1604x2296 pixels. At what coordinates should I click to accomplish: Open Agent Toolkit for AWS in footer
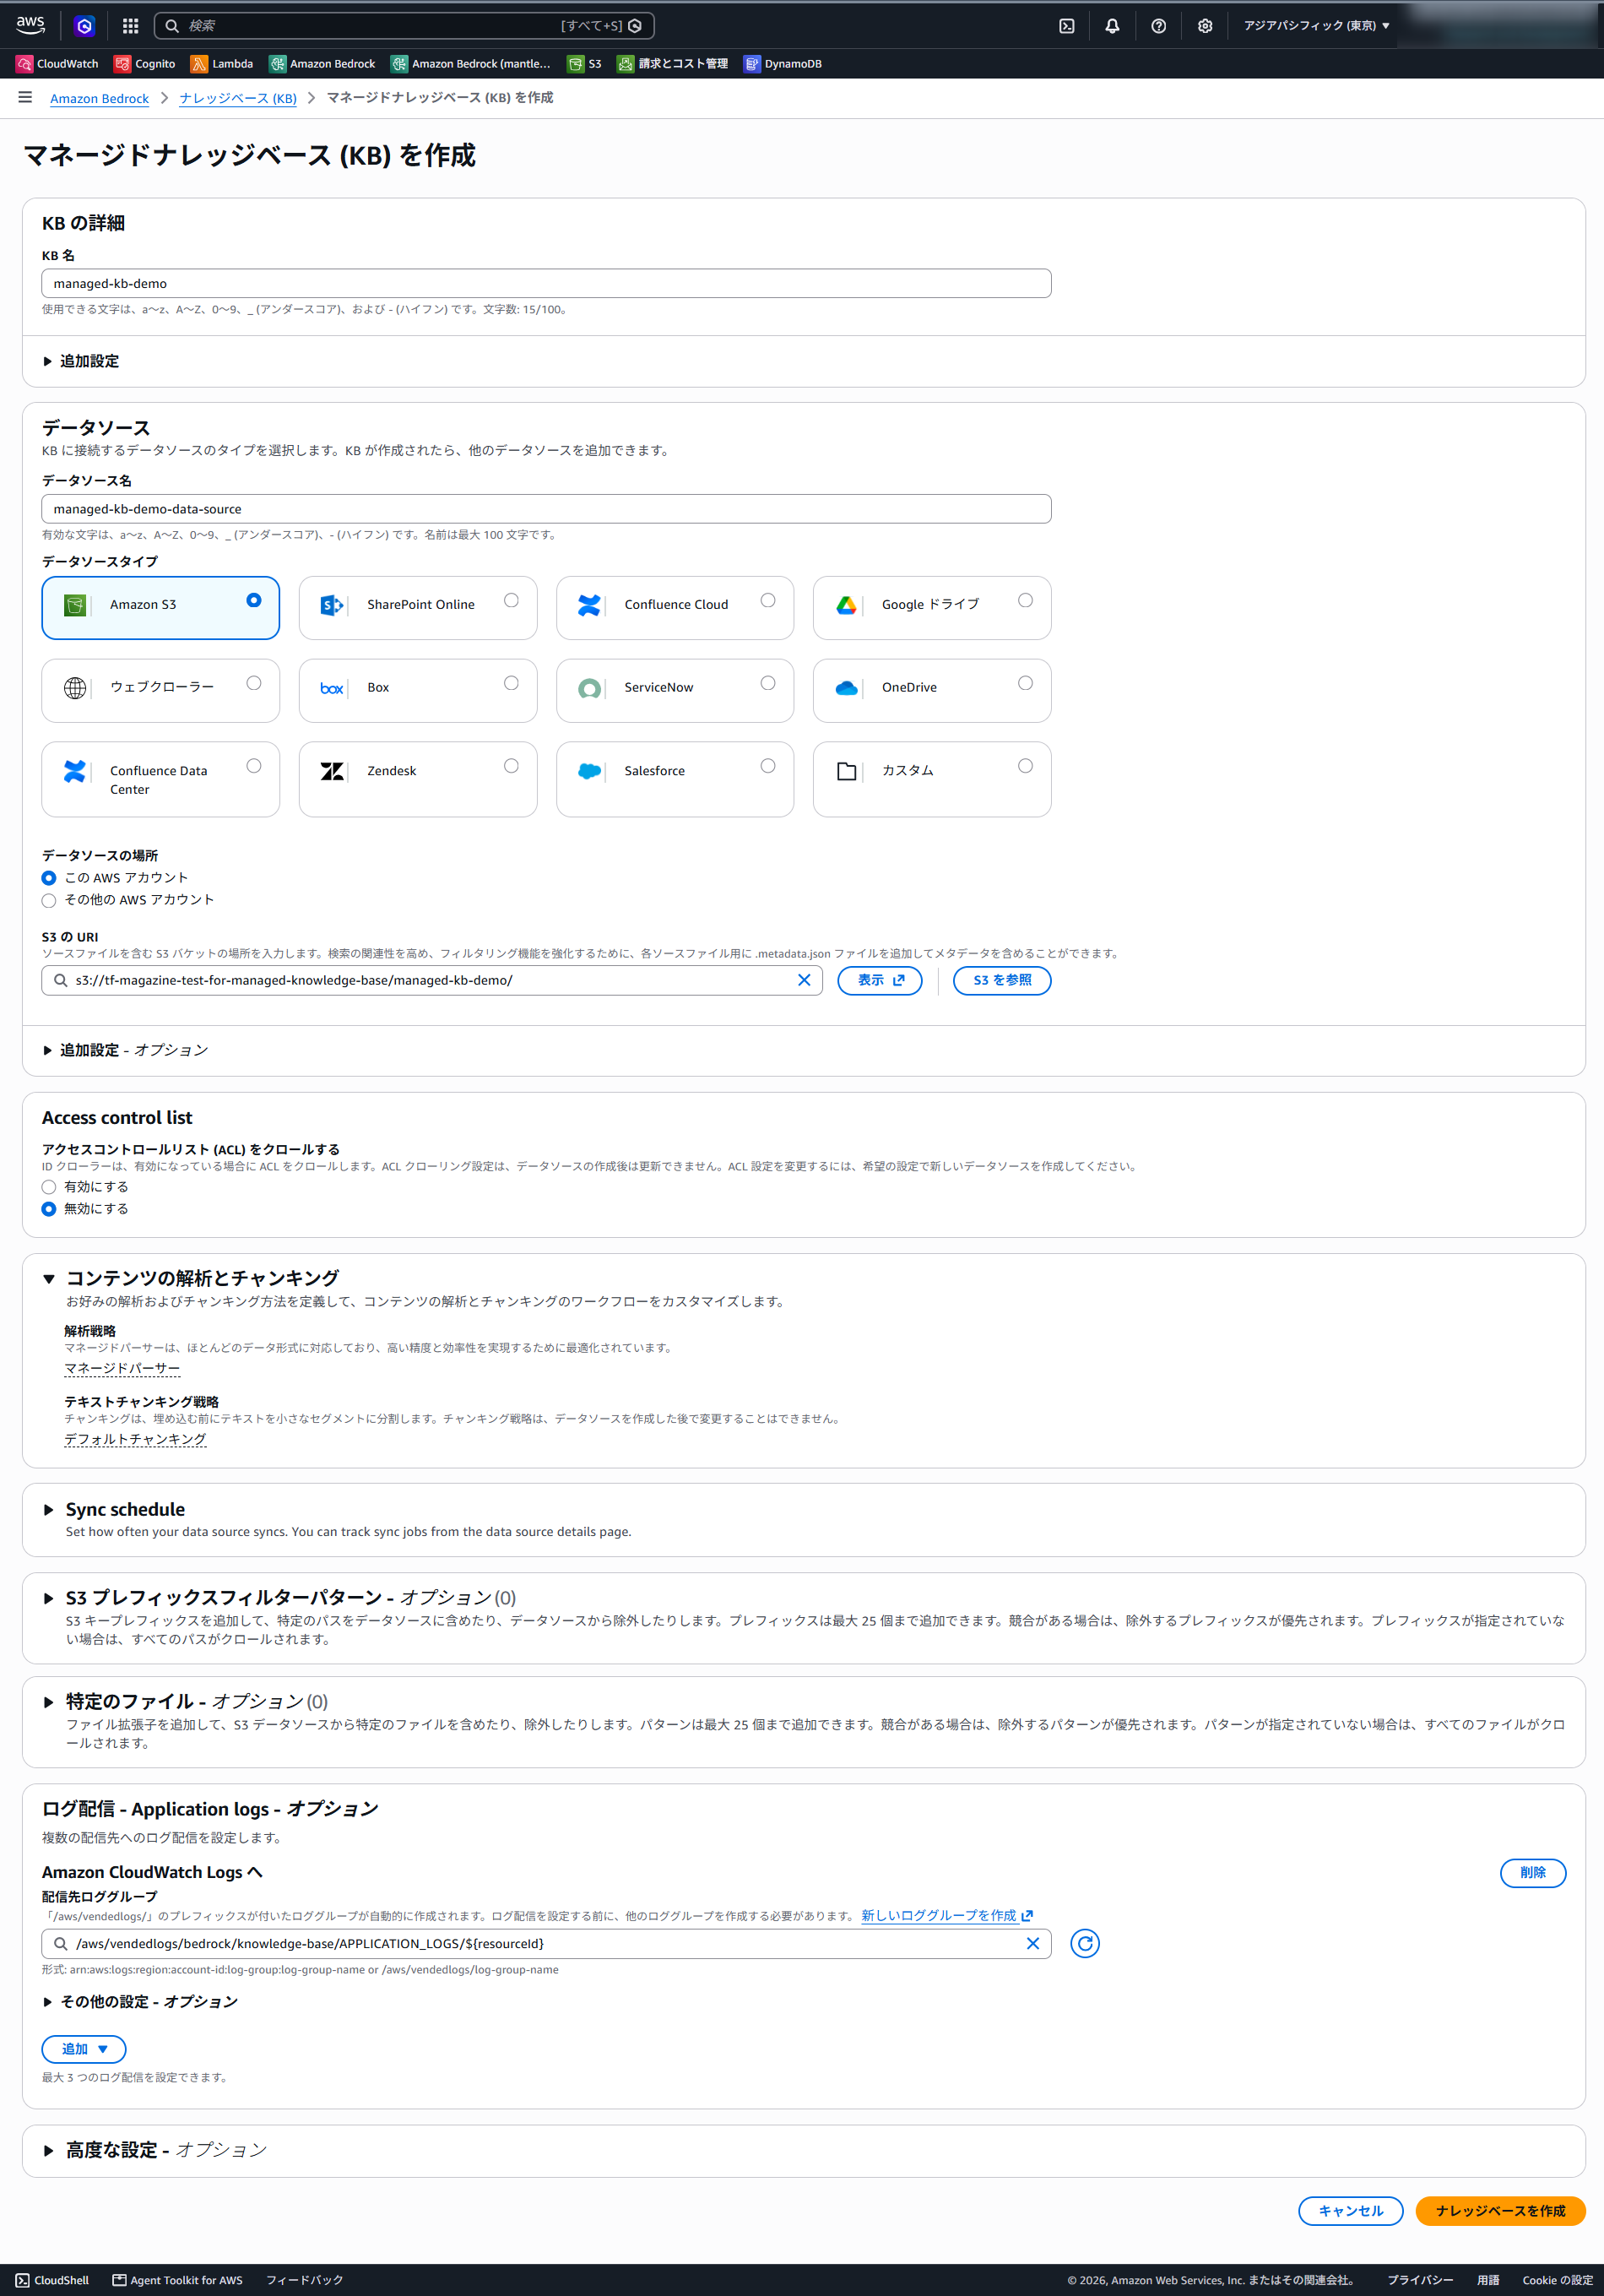177,2280
